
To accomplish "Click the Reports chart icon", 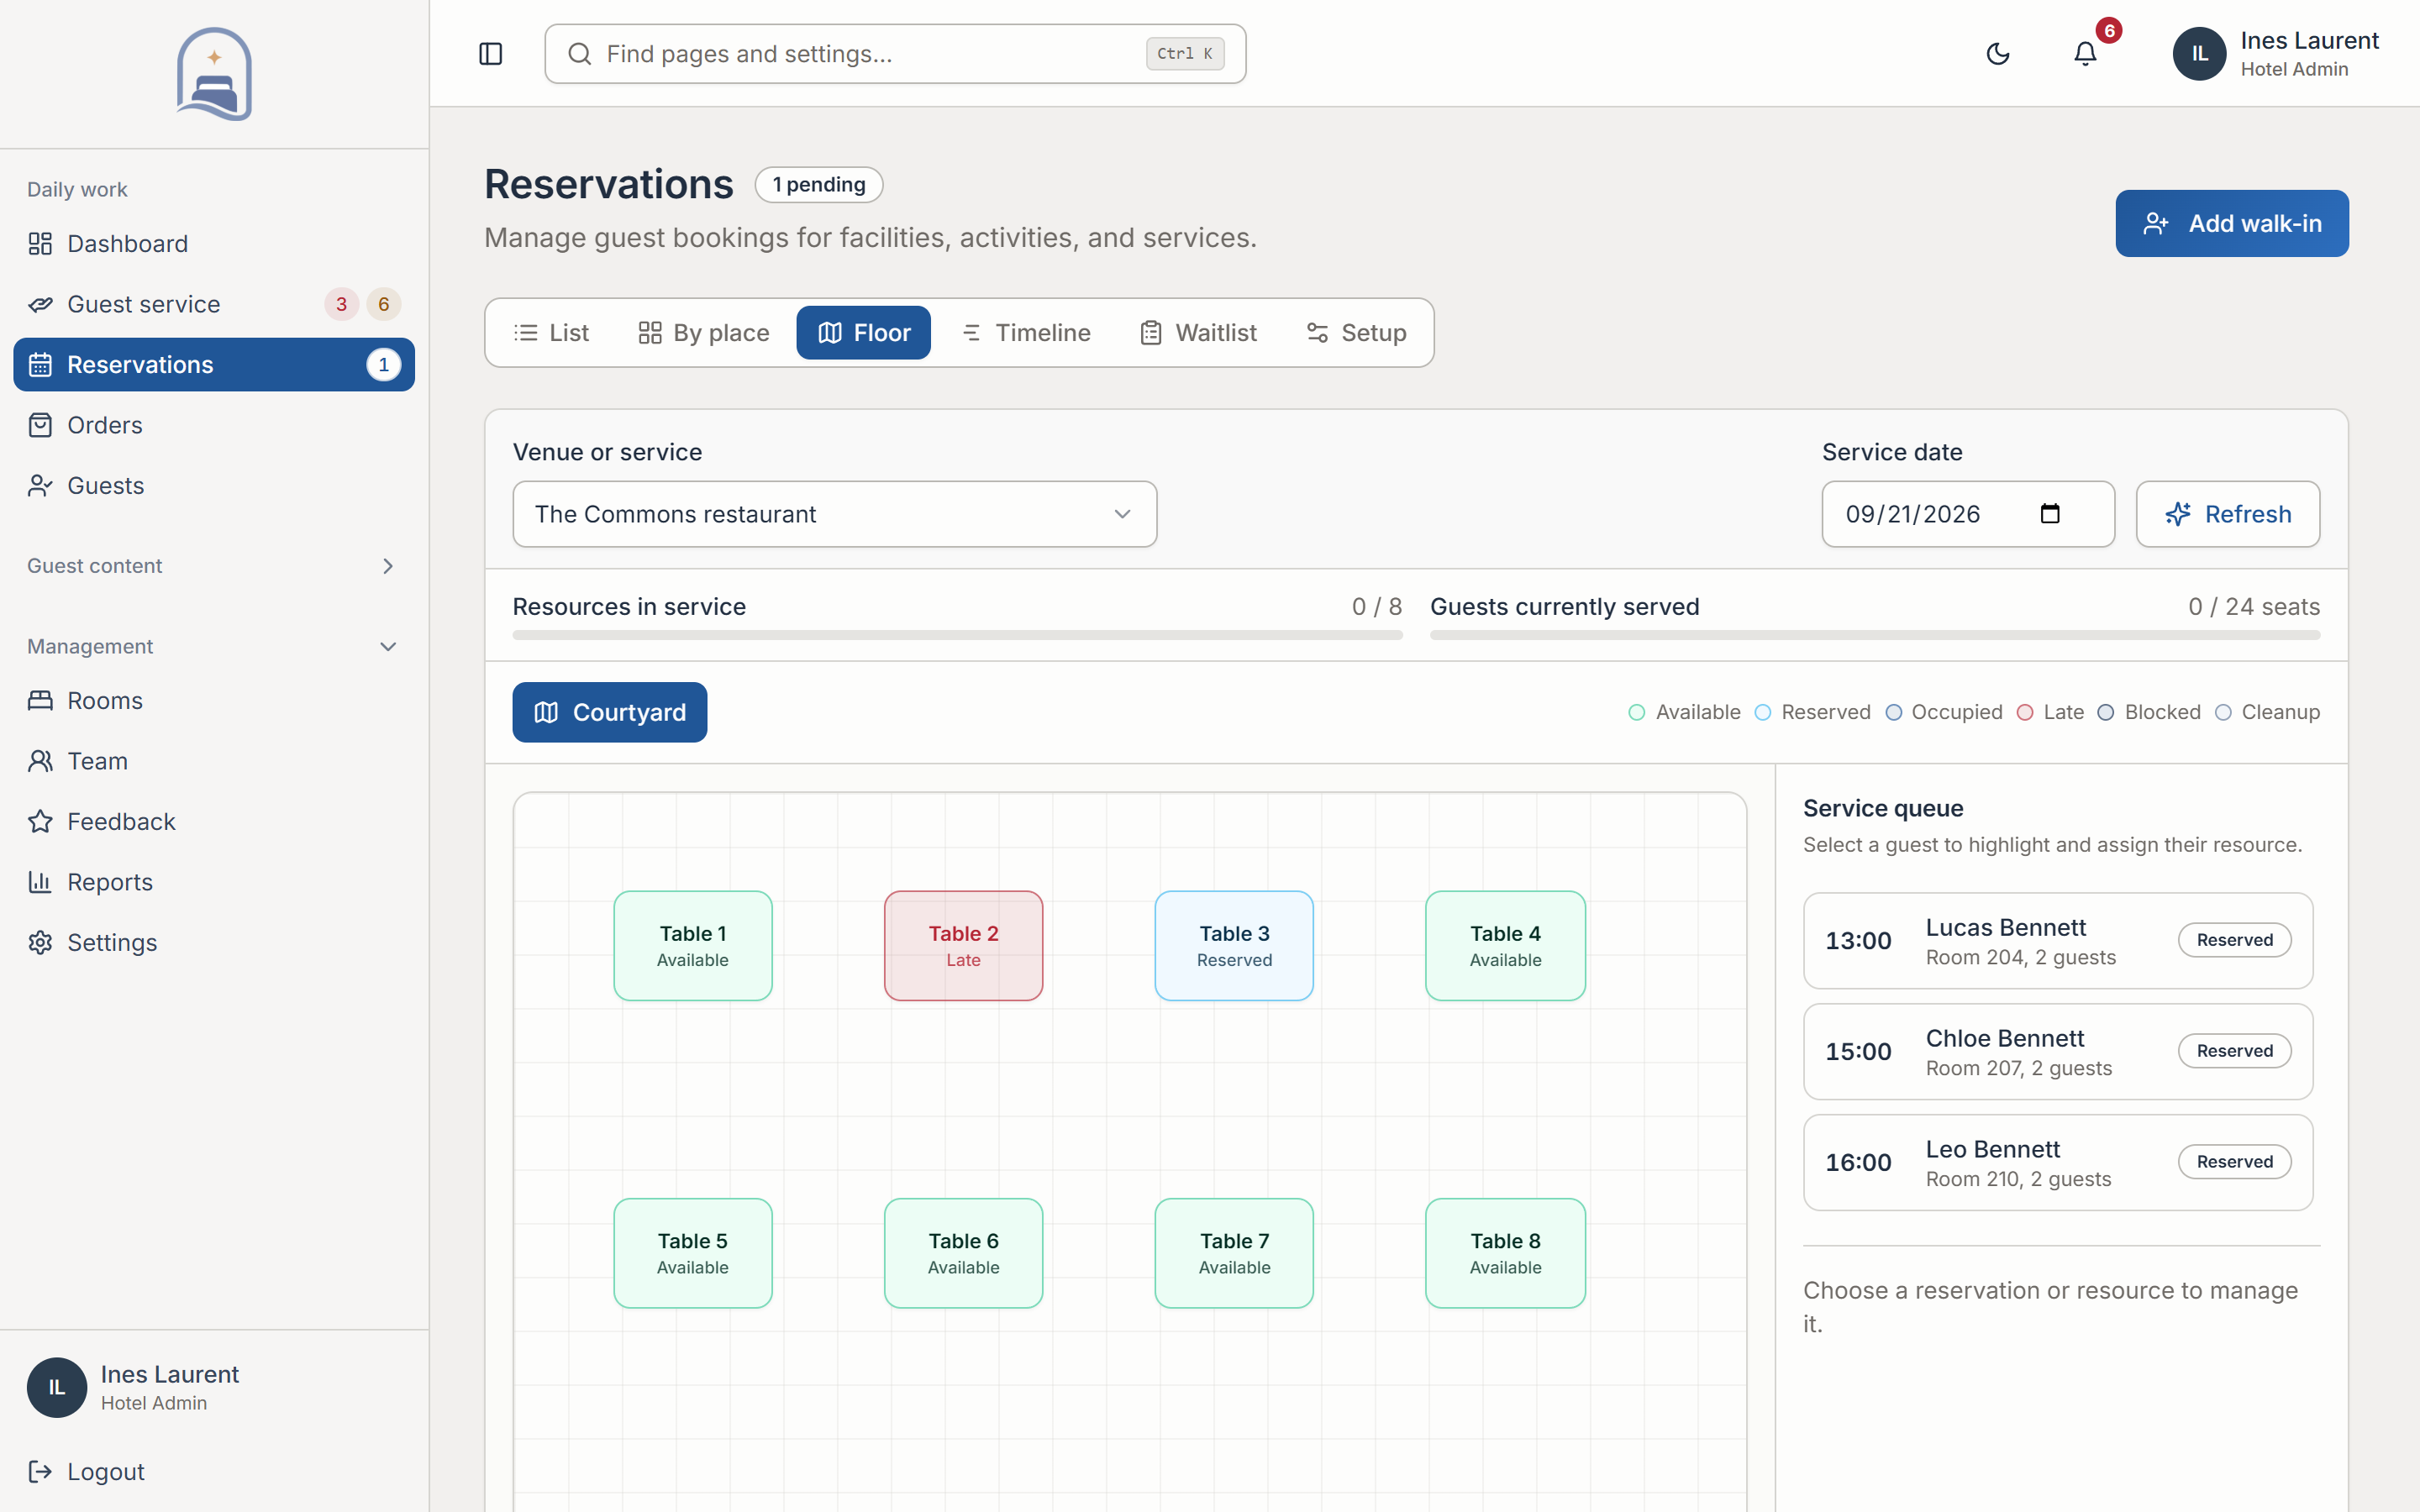I will [x=40, y=882].
